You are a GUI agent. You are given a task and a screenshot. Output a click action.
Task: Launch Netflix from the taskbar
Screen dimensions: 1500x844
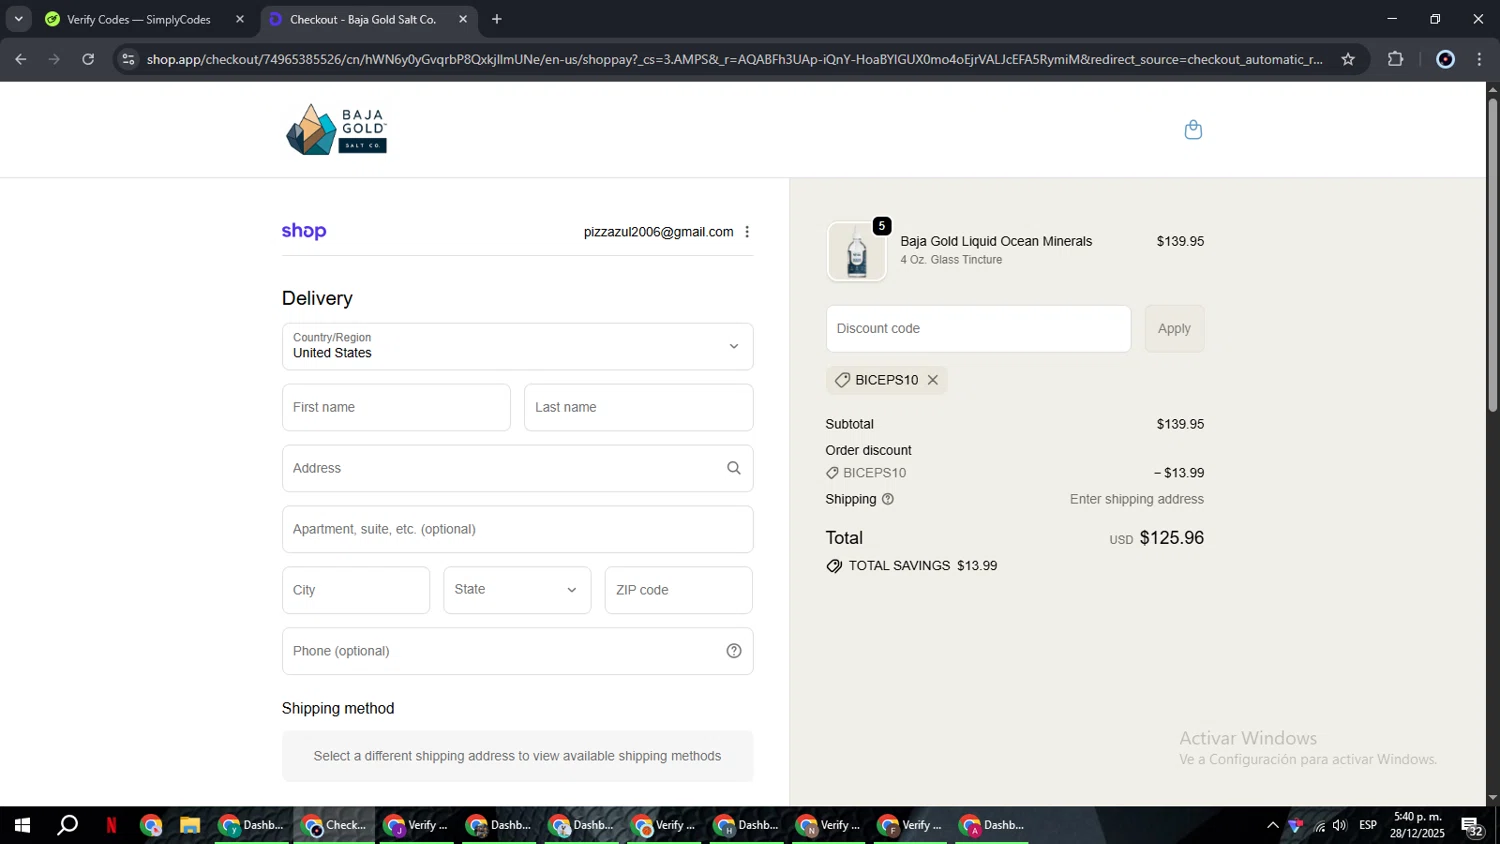[111, 825]
